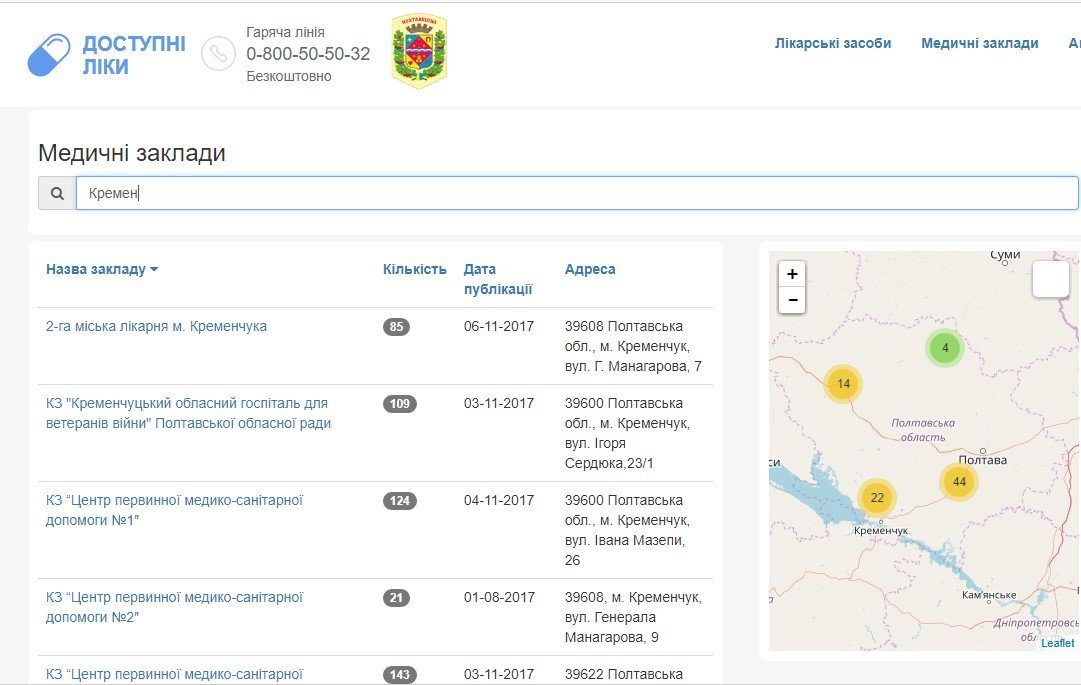
Task: Open 2-га міська лікарня м. Кременчука link
Action: coord(156,326)
